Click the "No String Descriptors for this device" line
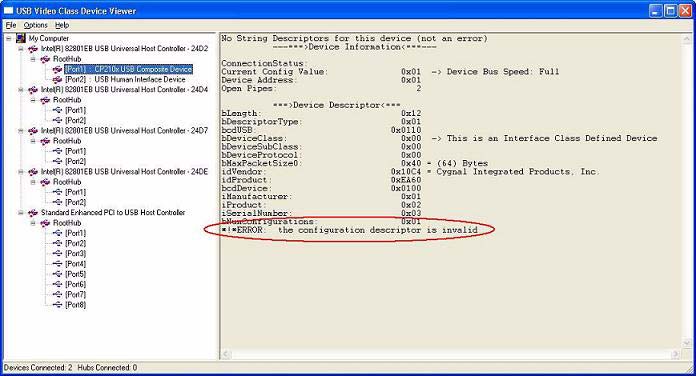The width and height of the screenshot is (696, 376). (x=354, y=39)
